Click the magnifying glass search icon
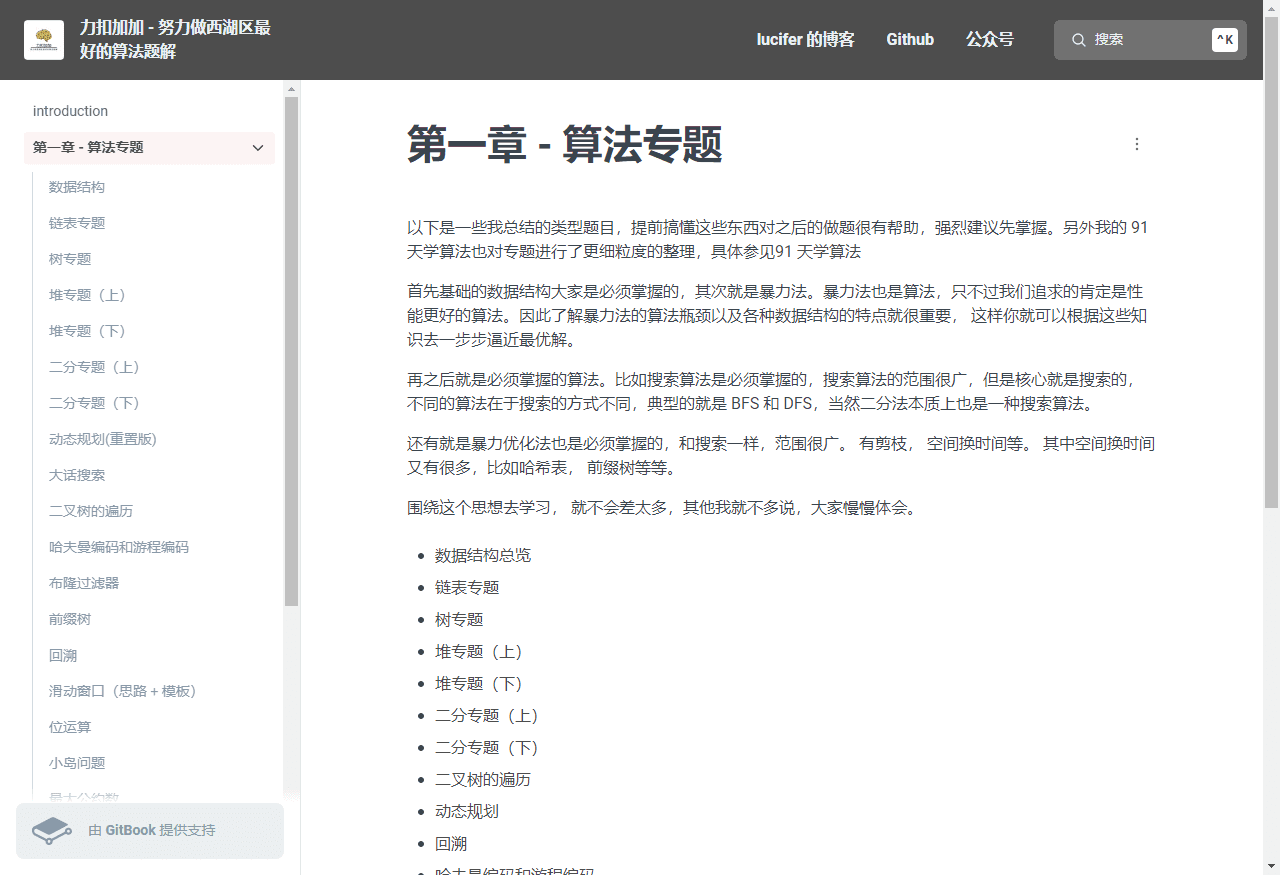Viewport: 1280px width, 875px height. pos(1078,39)
